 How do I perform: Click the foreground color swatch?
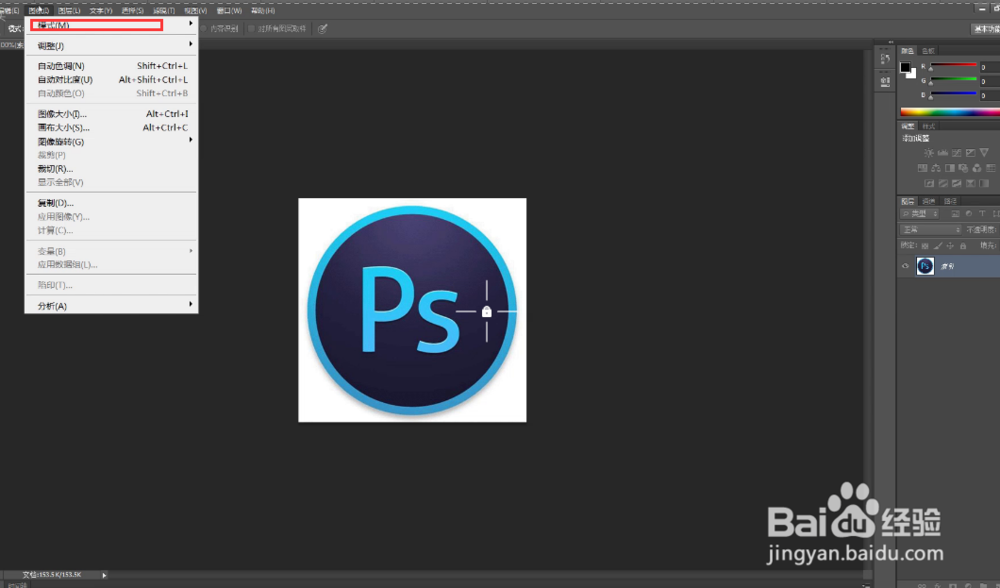[x=906, y=66]
